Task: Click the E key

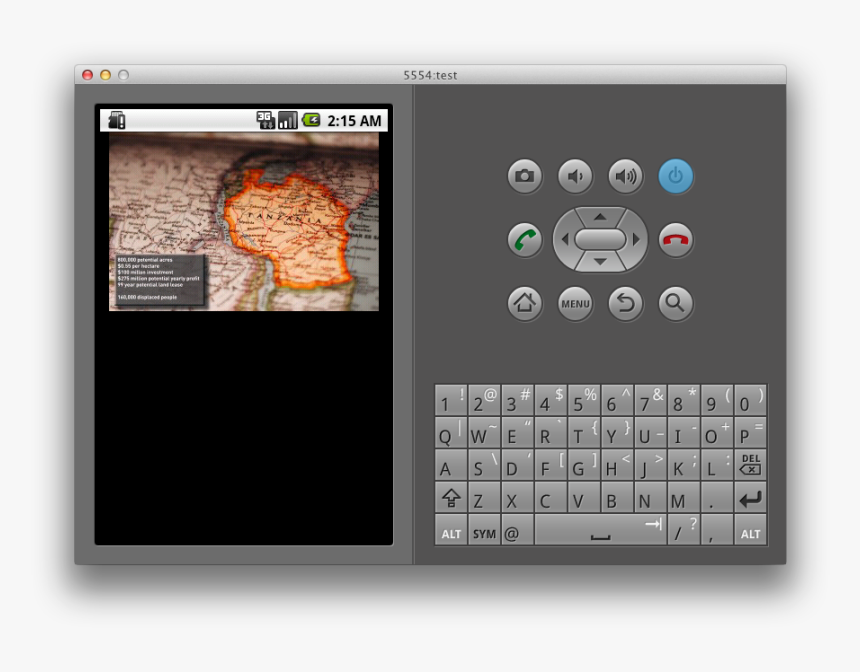Action: coord(517,432)
